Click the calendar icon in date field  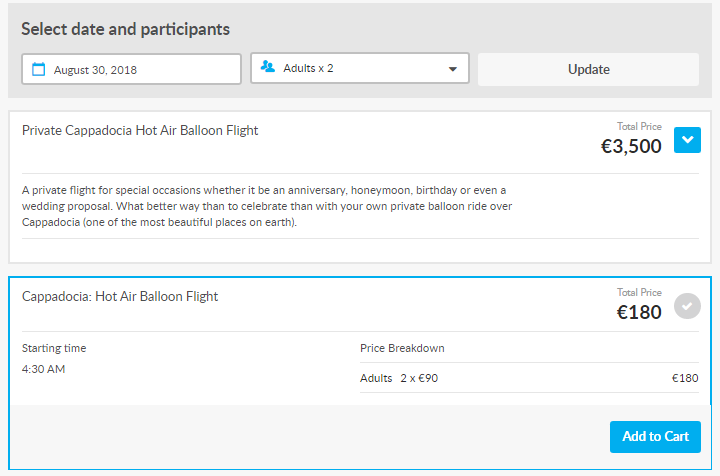tap(39, 69)
